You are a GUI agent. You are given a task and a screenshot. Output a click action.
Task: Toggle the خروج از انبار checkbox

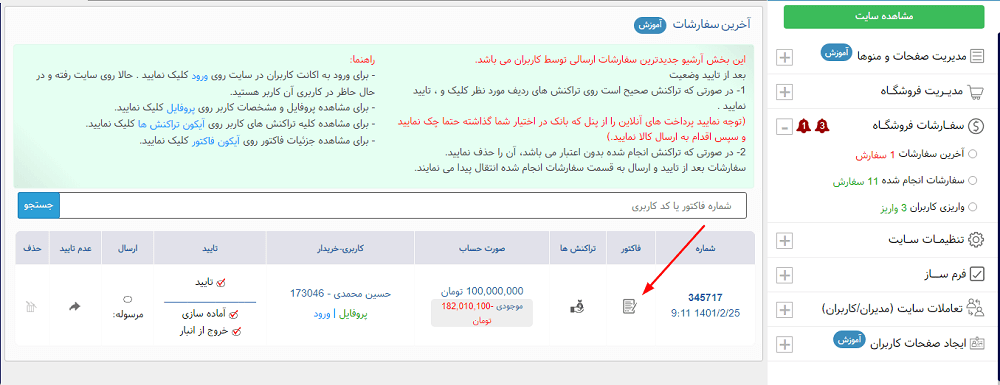(237, 331)
